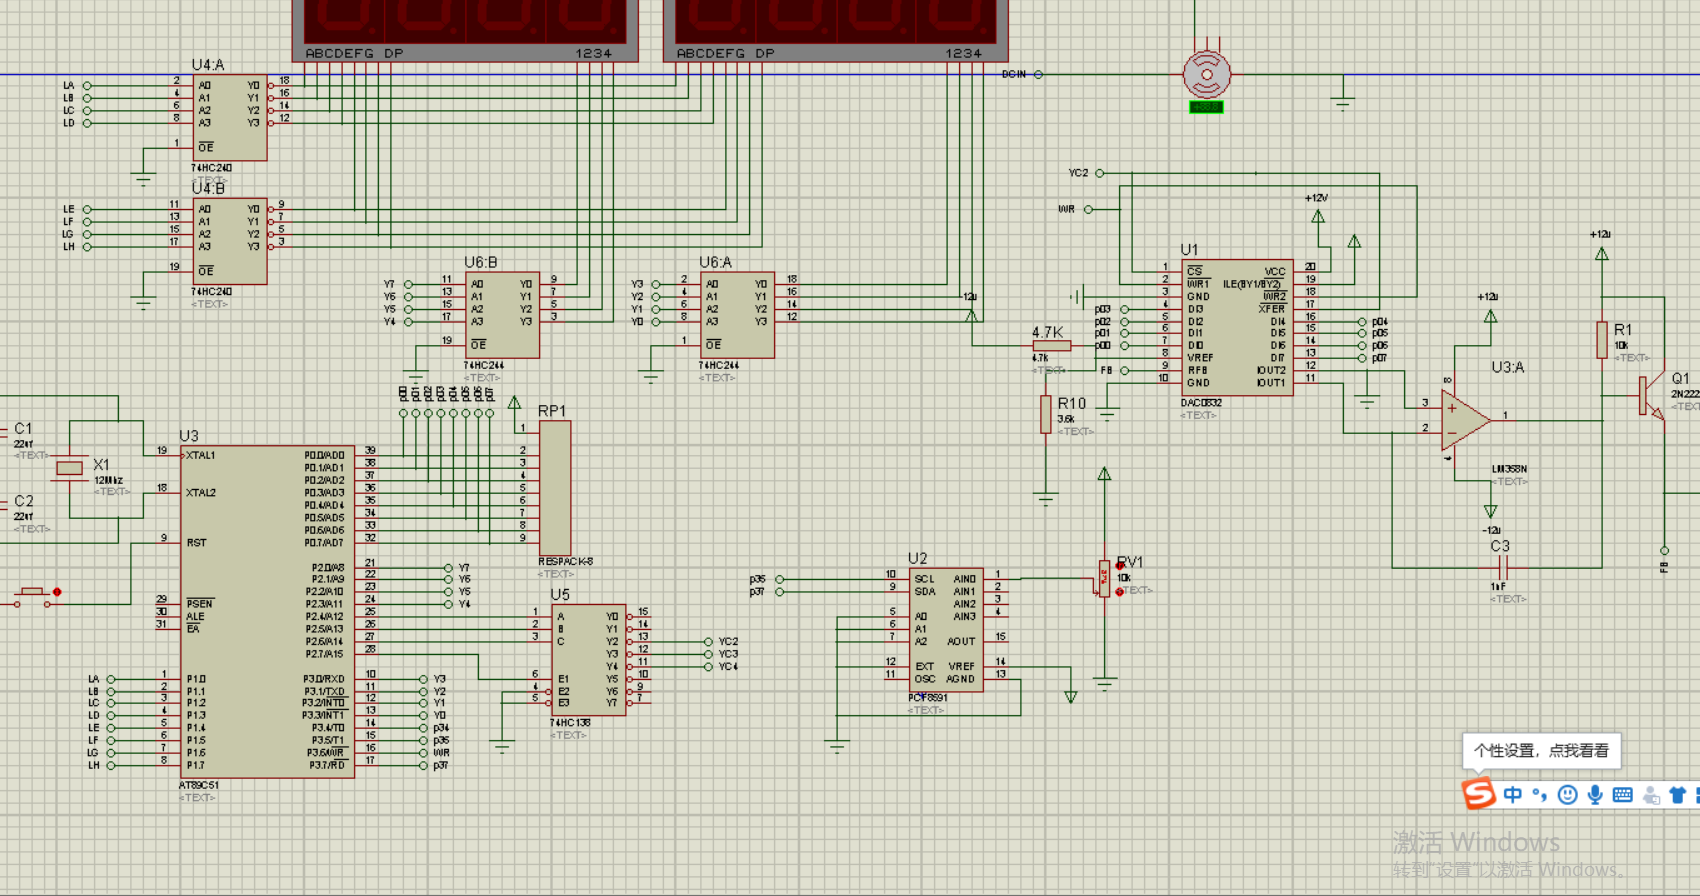Select the YC4 terminal at U5 outputs
The image size is (1700, 896).
pos(708,666)
